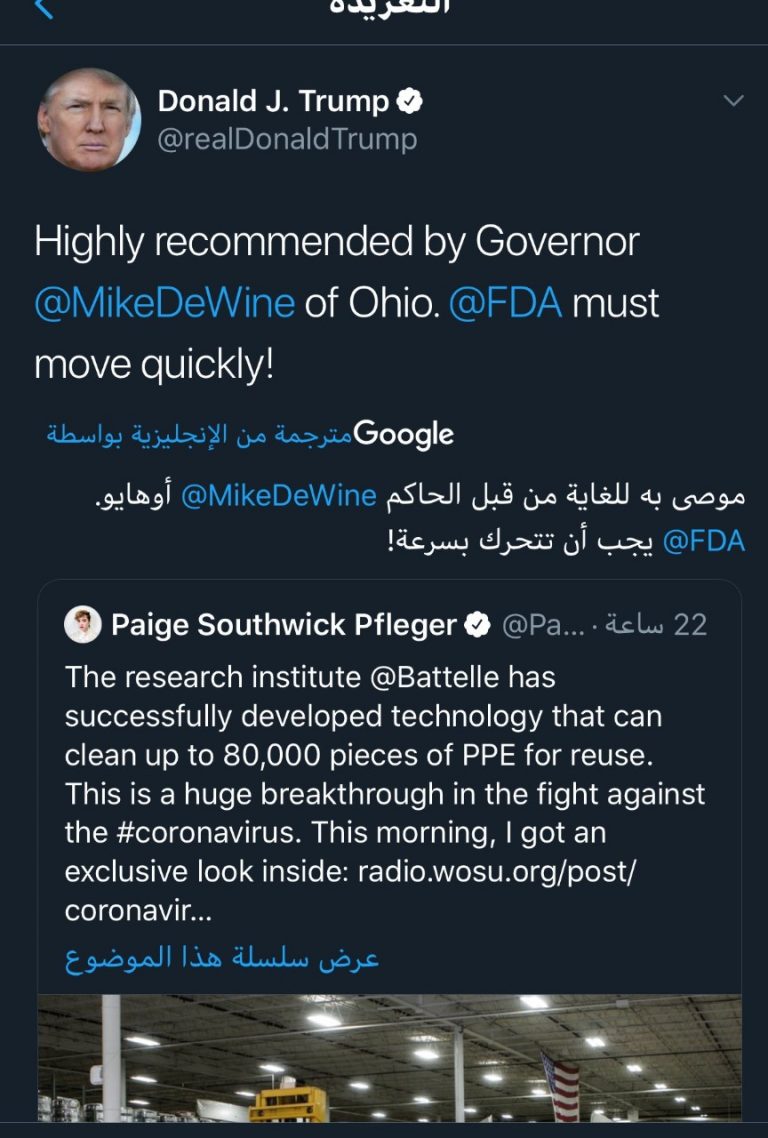Viewport: 768px width, 1138px height.
Task: Tap the tweet page title in header
Action: (390, 8)
